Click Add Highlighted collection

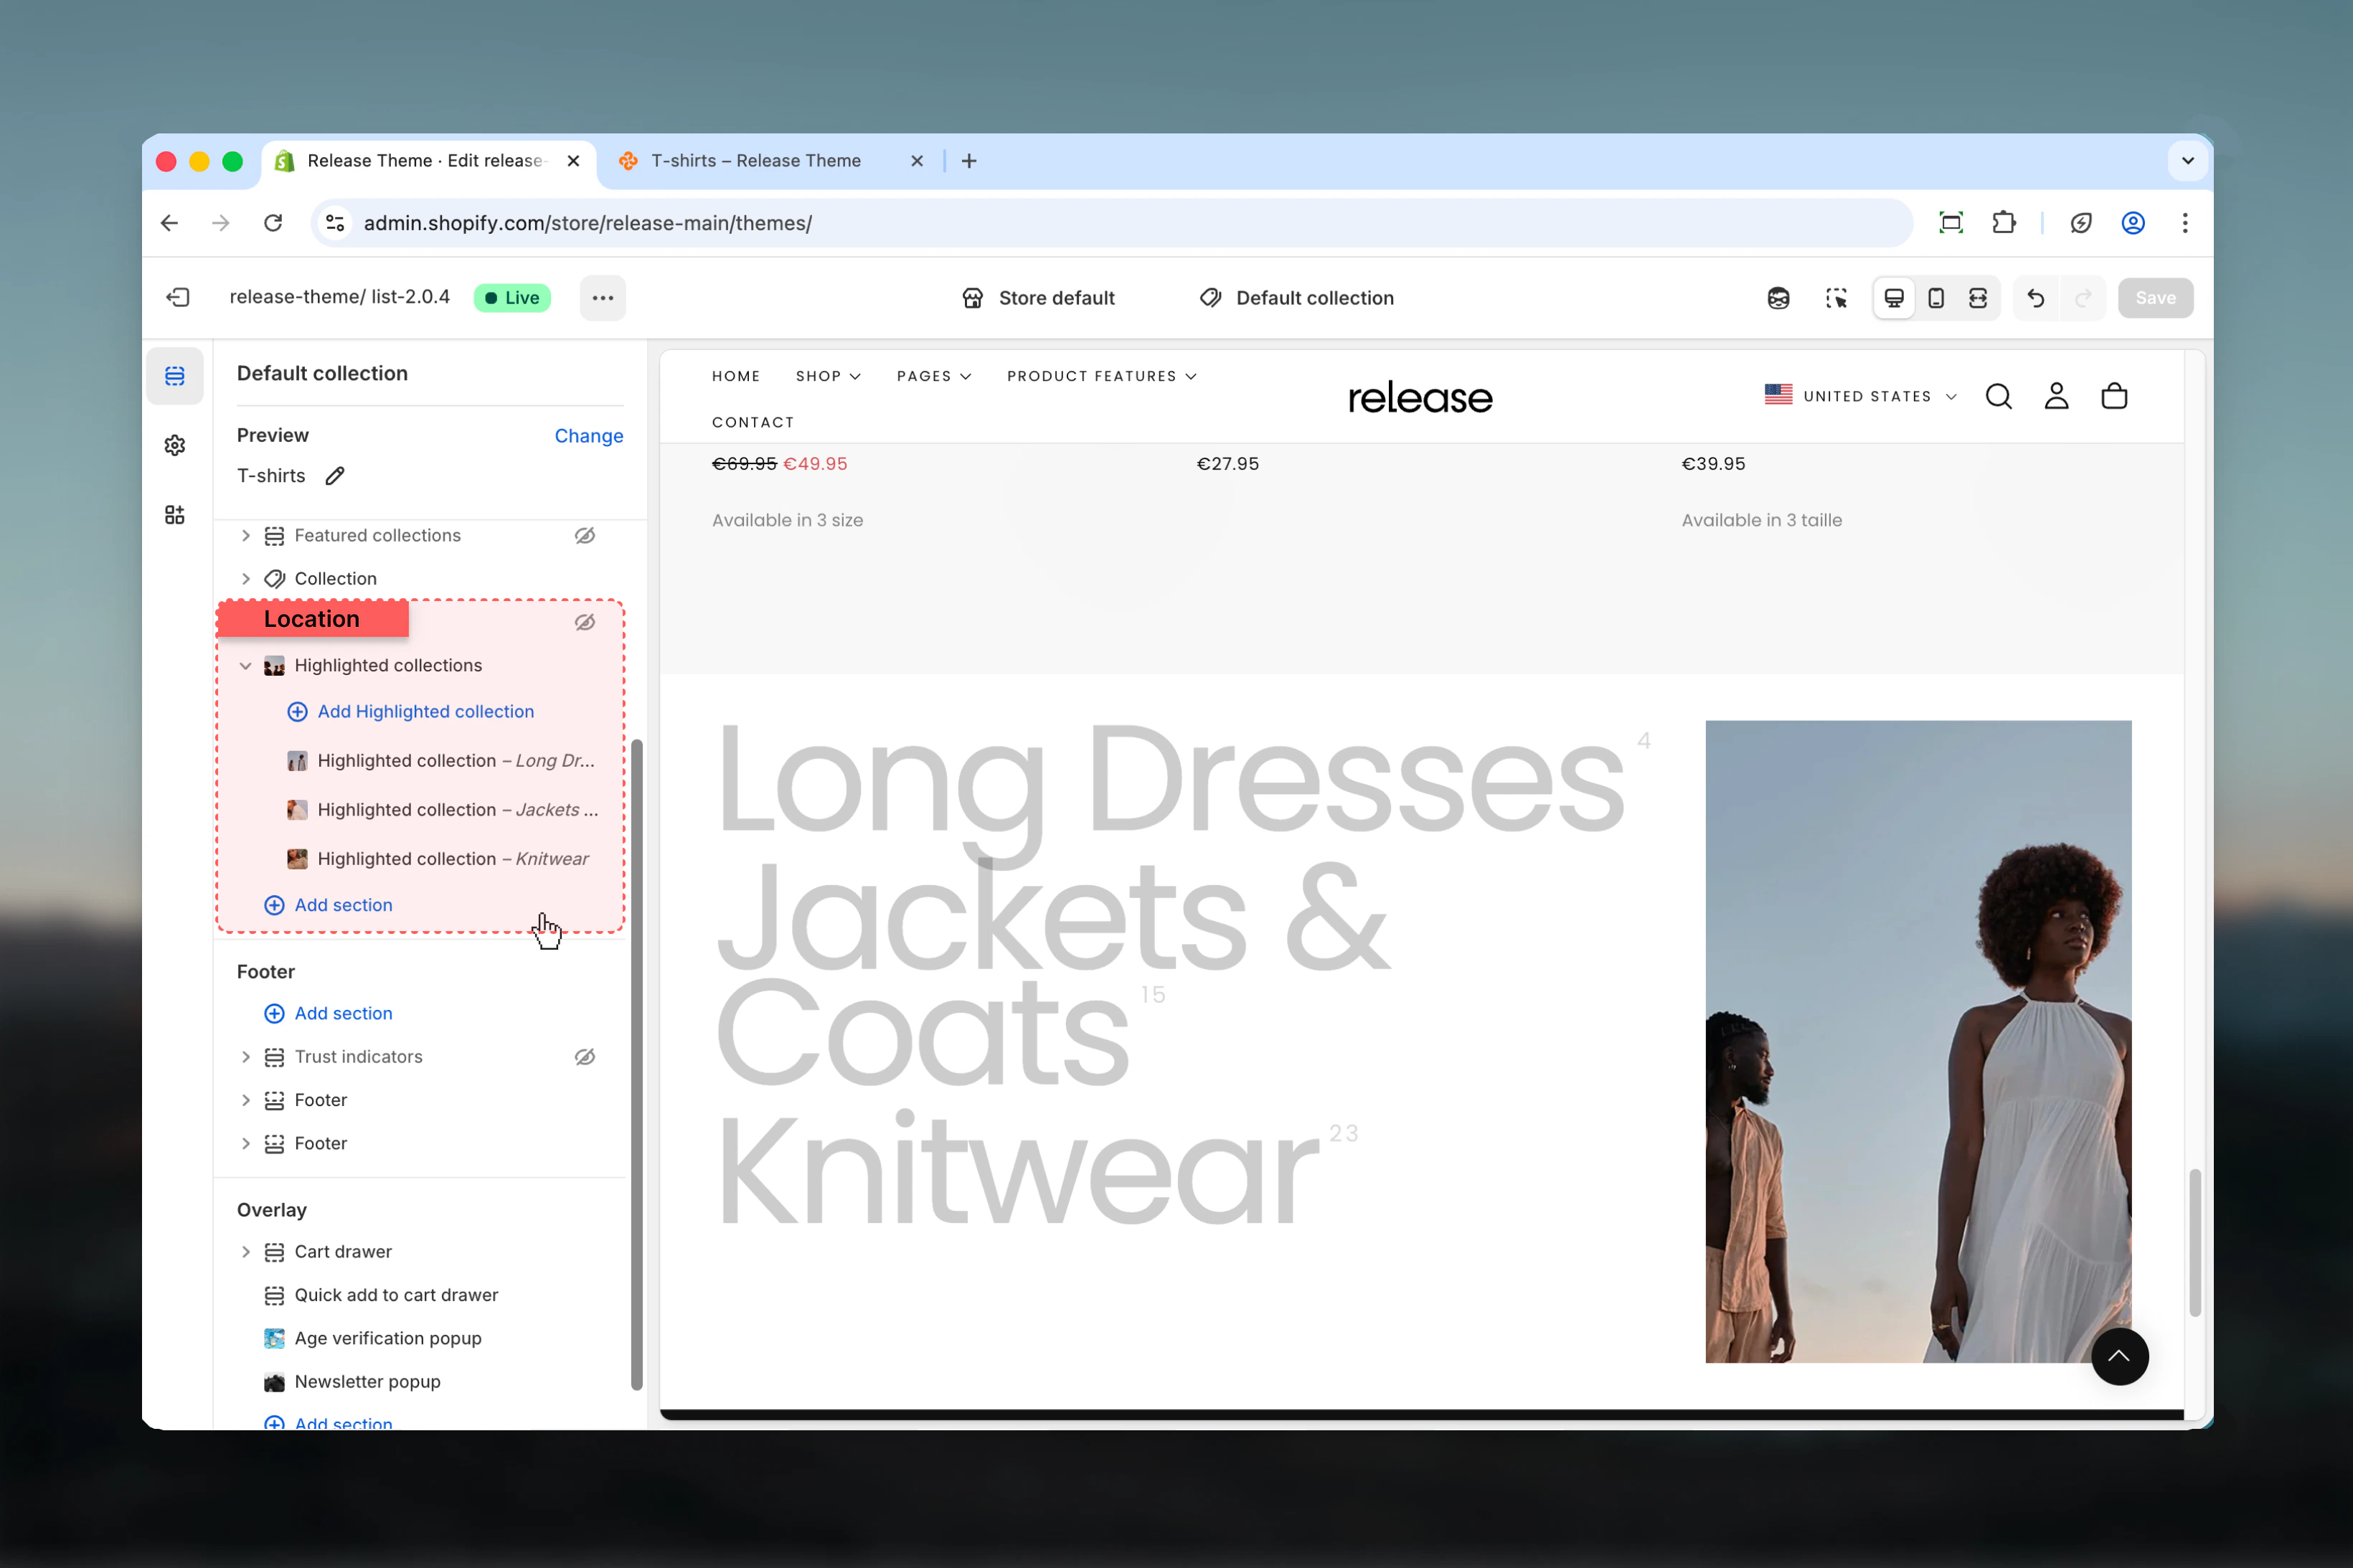click(x=411, y=712)
